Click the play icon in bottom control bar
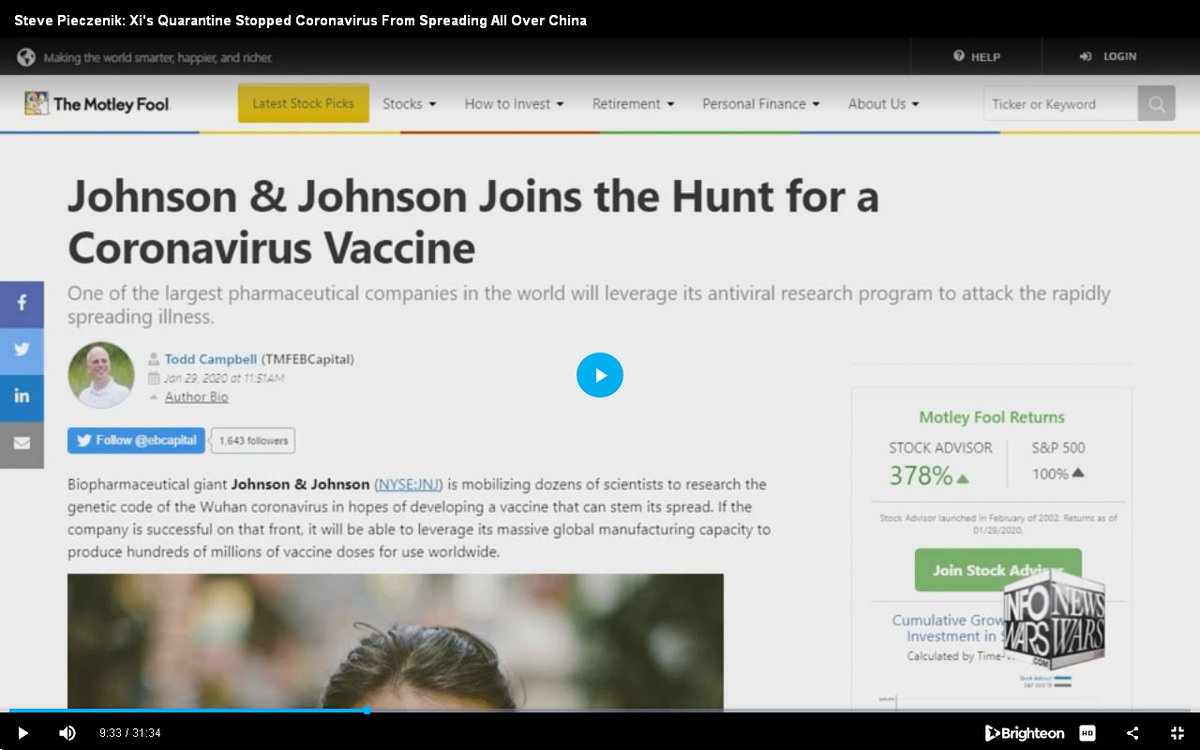 [x=23, y=733]
